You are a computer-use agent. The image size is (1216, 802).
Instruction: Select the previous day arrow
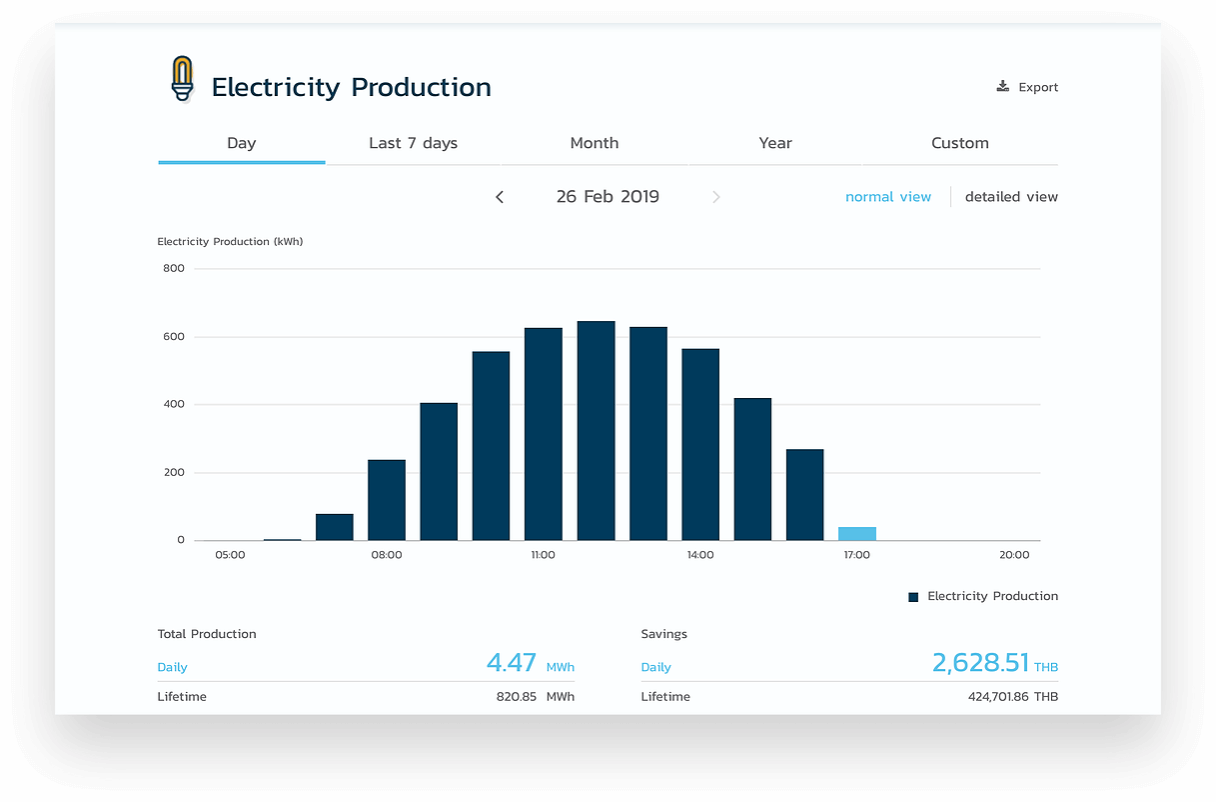(x=499, y=197)
